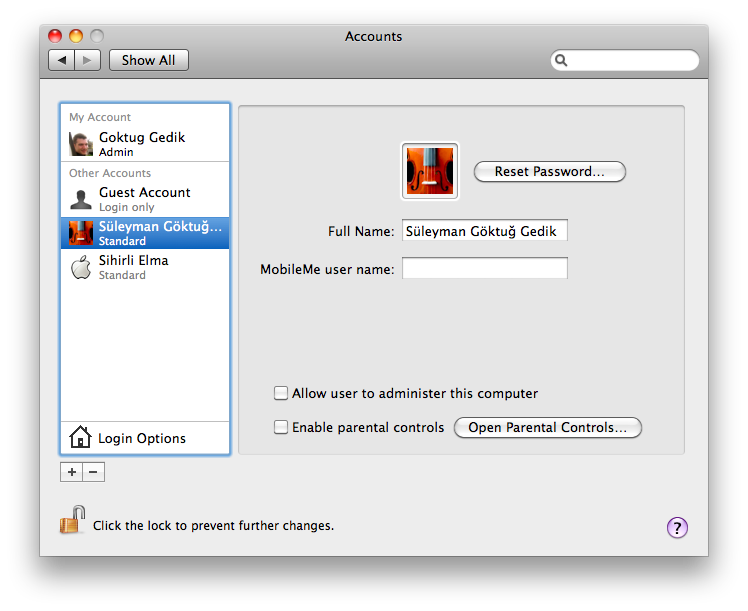
Task: Toggle Enable parental controls checkbox
Action: [282, 427]
